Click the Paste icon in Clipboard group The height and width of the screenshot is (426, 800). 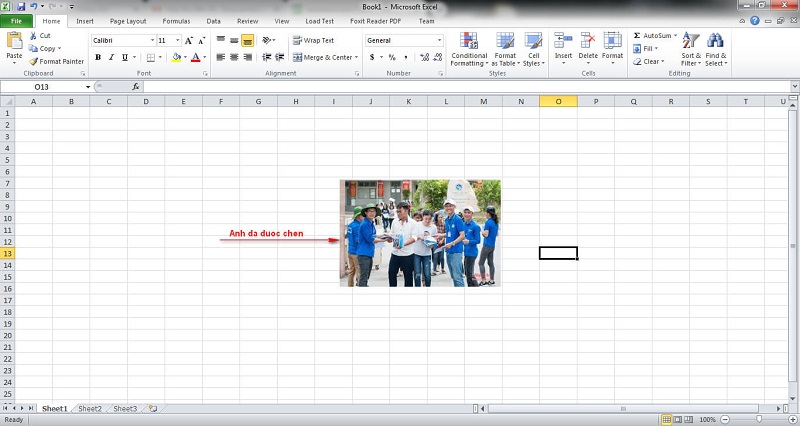pyautogui.click(x=14, y=42)
